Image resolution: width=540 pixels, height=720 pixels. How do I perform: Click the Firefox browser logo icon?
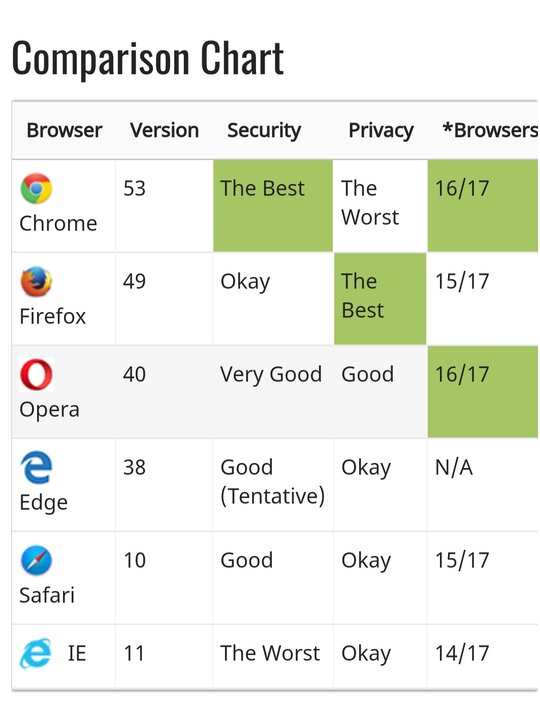click(36, 281)
